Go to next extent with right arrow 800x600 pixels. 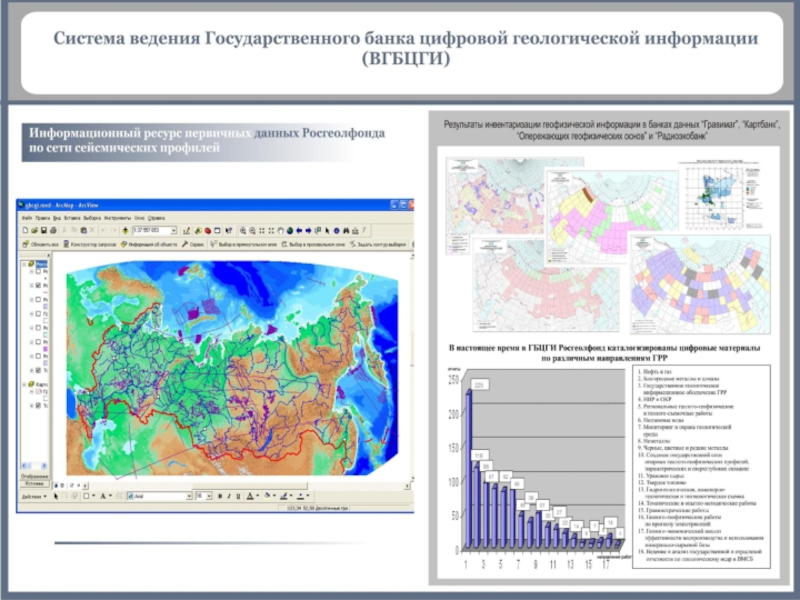pos(308,231)
